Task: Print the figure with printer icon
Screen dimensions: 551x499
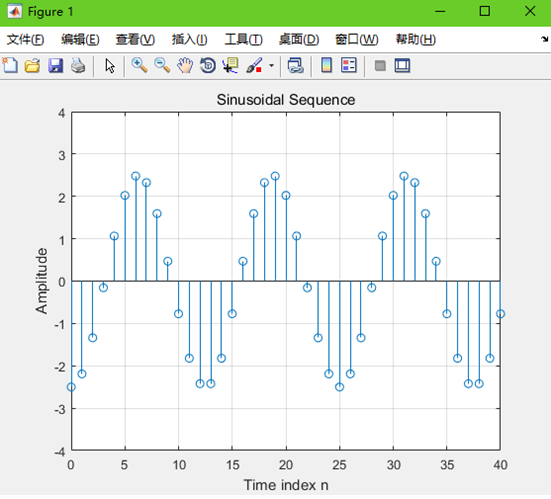Action: click(78, 66)
